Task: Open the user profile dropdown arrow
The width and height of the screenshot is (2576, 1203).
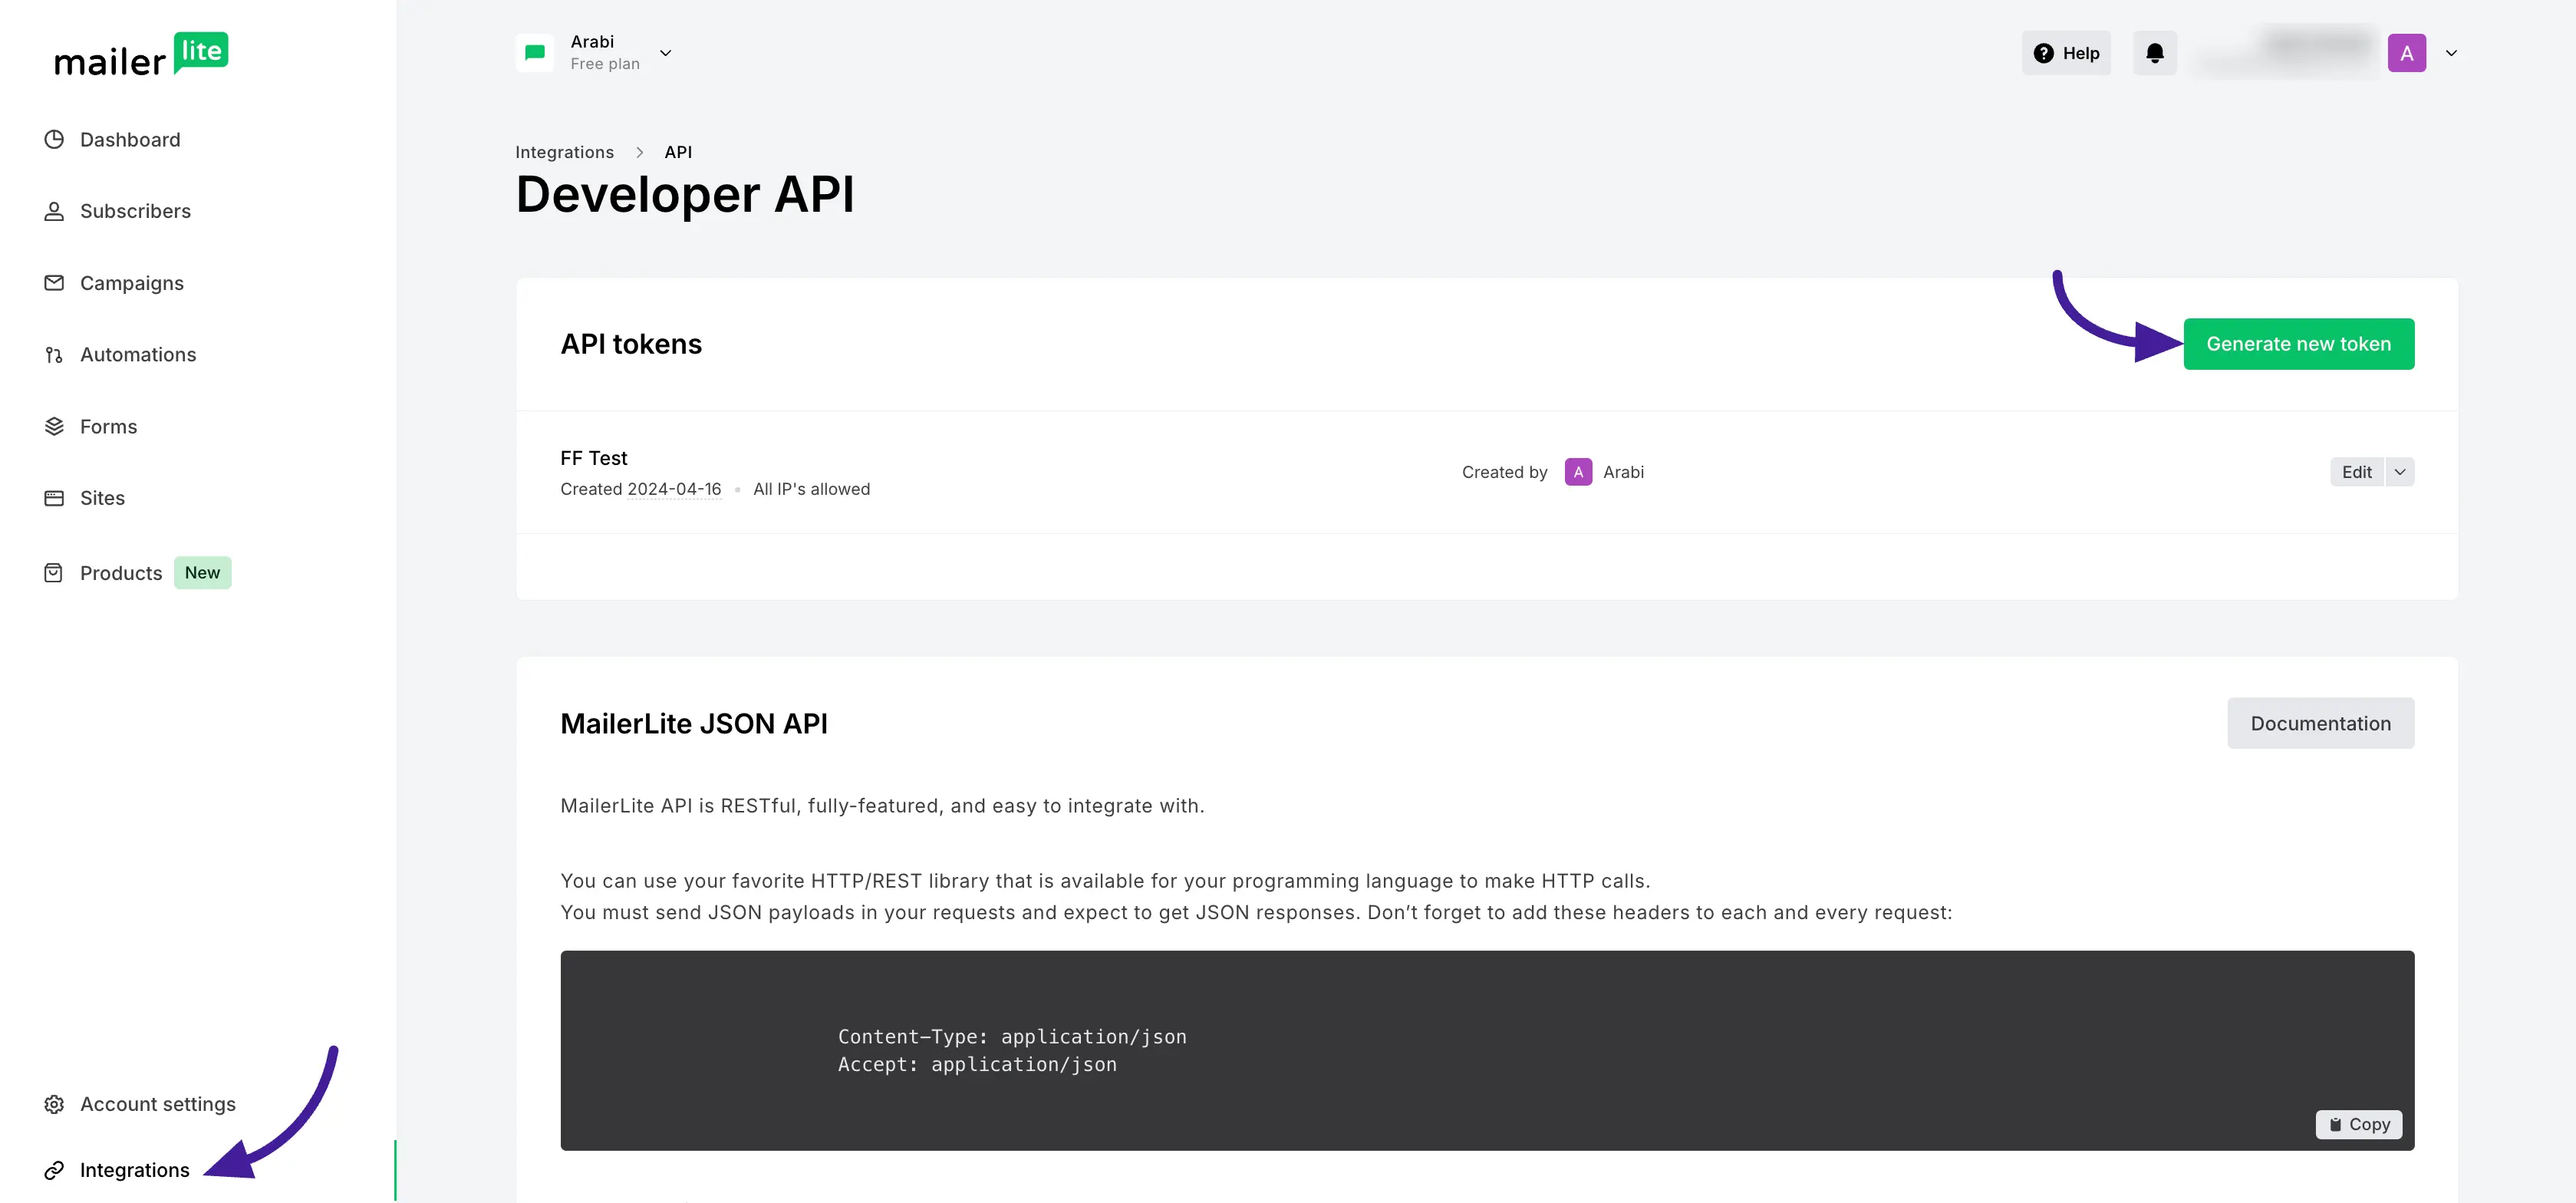Action: (x=2451, y=53)
